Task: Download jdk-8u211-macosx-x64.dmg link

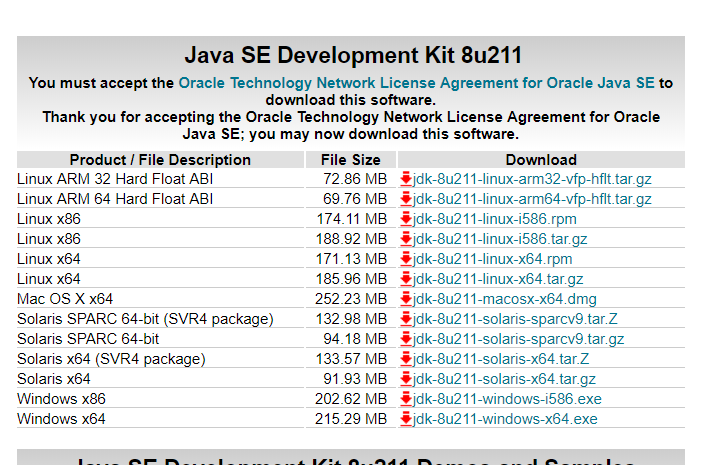Action: coord(504,299)
